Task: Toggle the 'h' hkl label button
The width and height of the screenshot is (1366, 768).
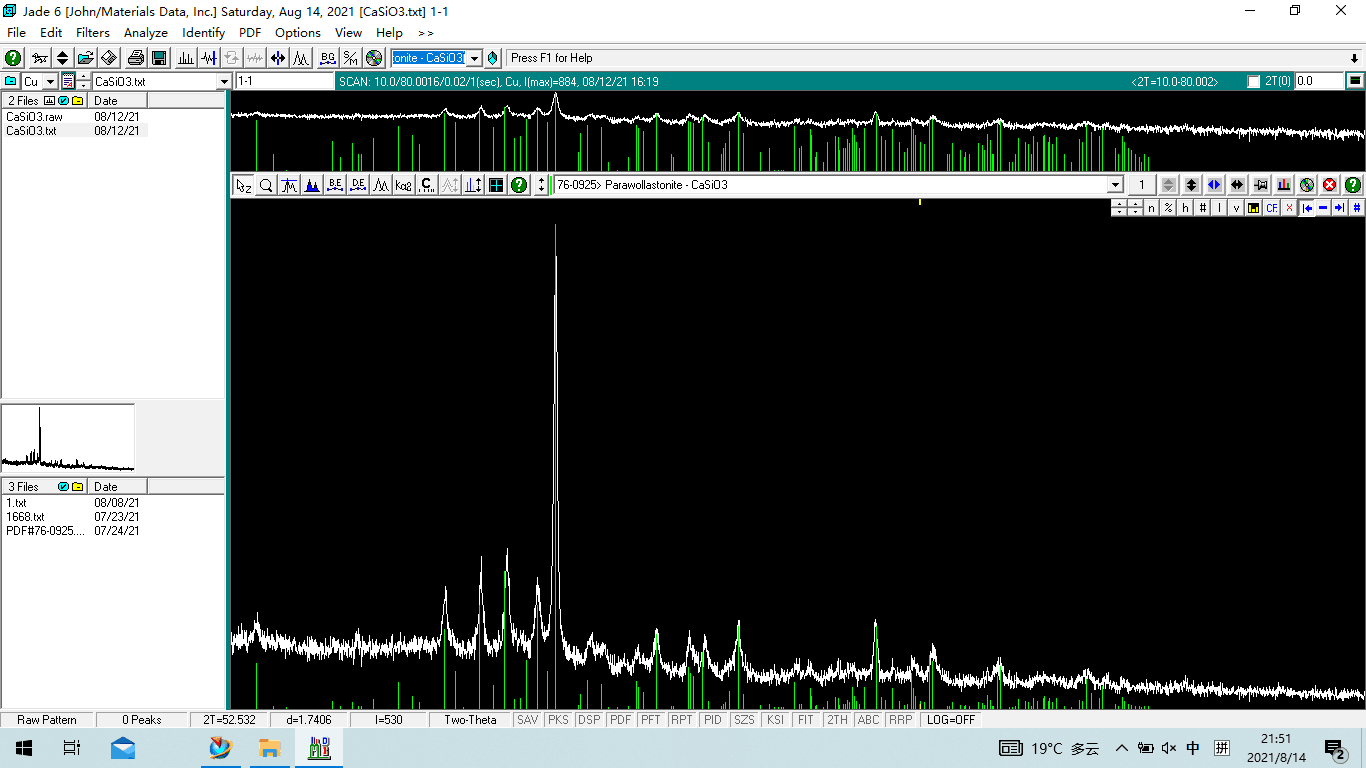Action: (1185, 208)
